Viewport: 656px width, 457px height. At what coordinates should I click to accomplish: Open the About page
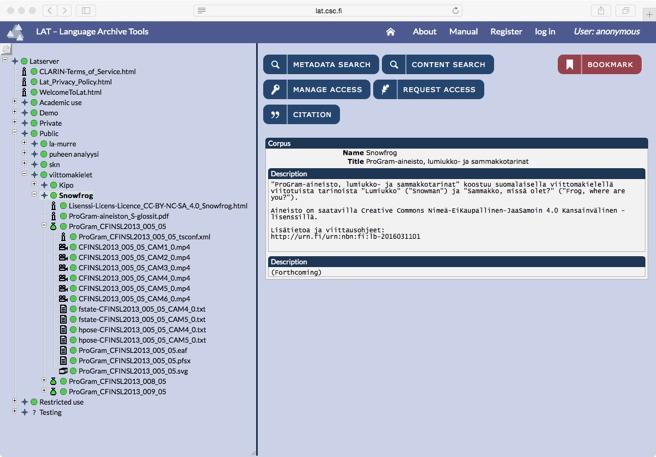tap(424, 32)
